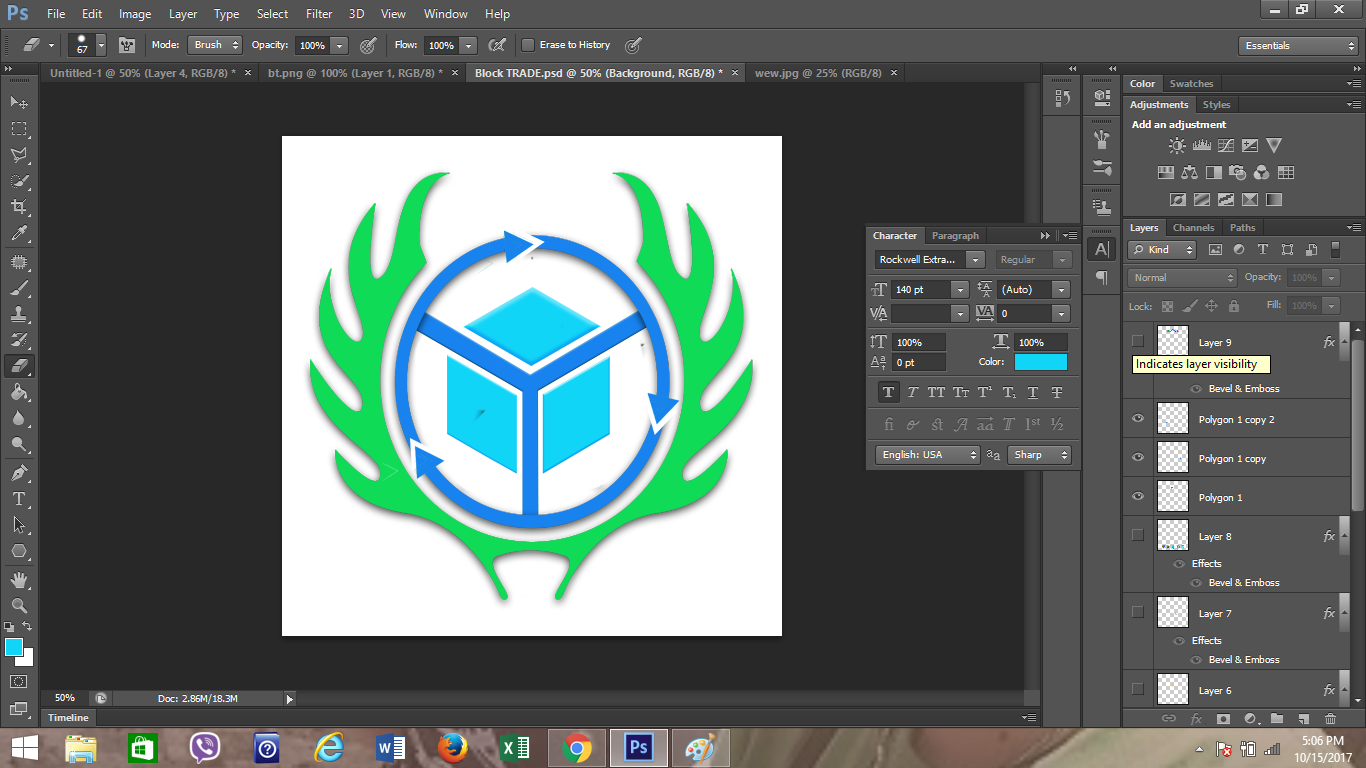Viewport: 1366px width, 768px height.
Task: Click the Character panel text Color swatch
Action: (x=1041, y=362)
